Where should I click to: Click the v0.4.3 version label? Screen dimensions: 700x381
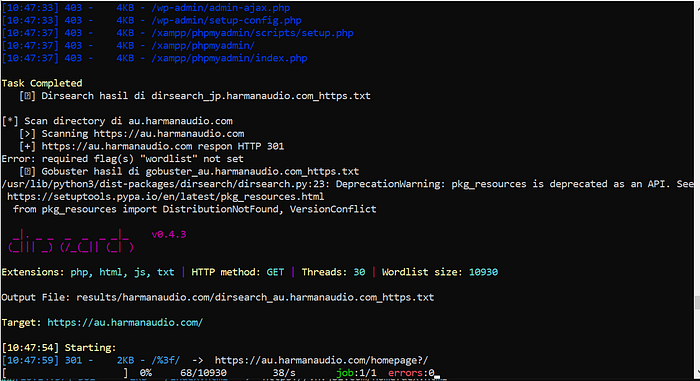(169, 234)
